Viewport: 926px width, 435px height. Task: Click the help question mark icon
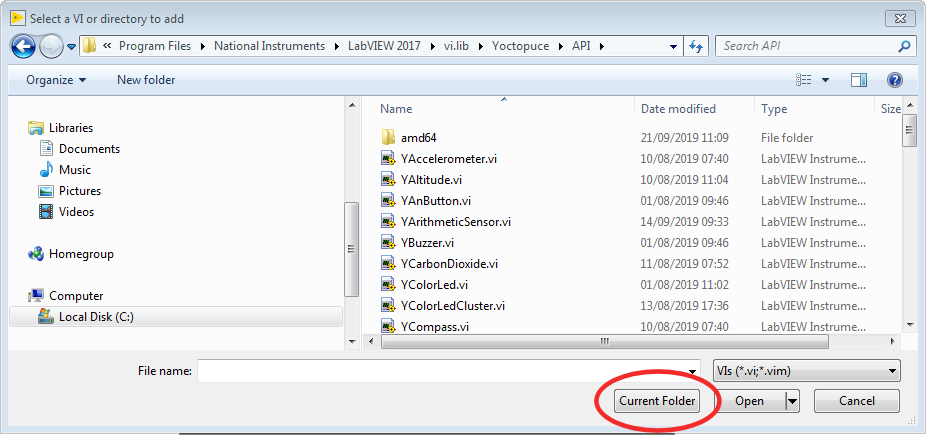pos(895,80)
